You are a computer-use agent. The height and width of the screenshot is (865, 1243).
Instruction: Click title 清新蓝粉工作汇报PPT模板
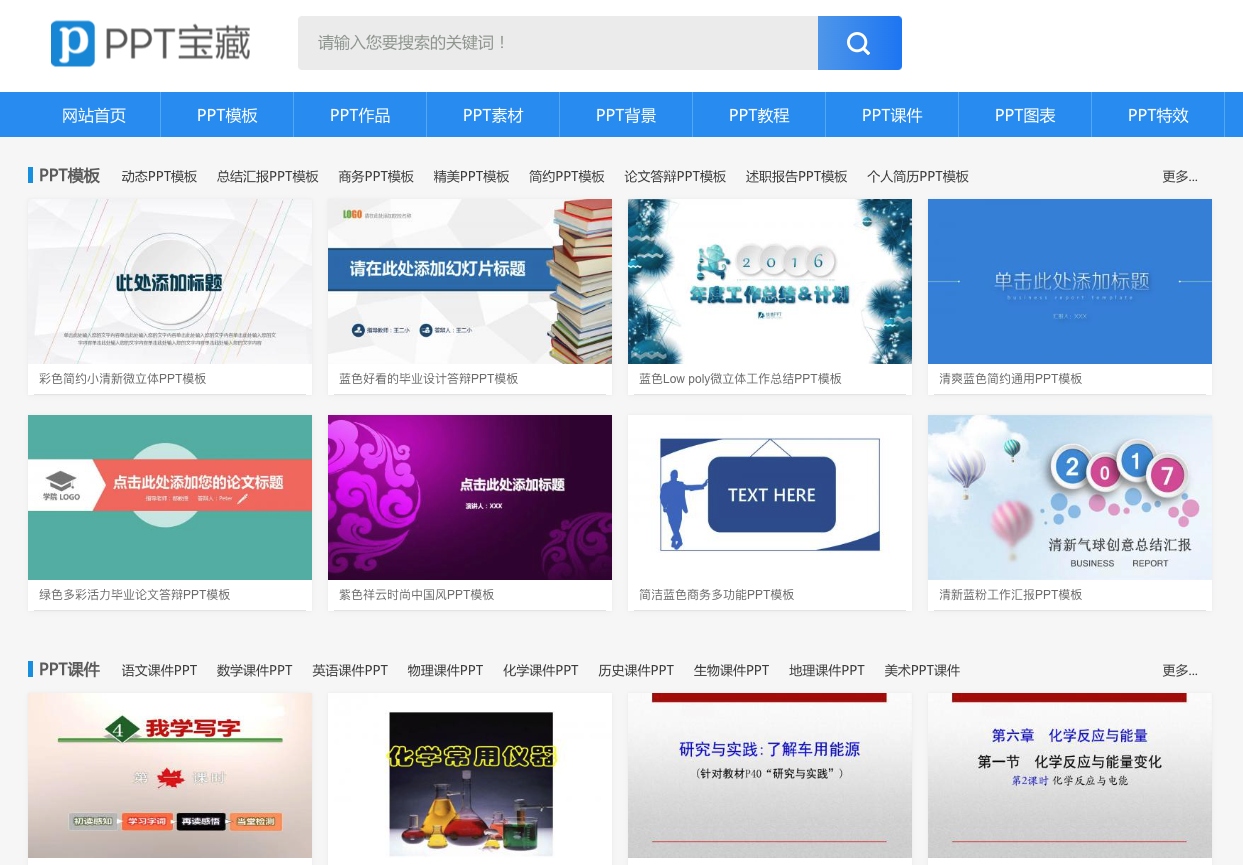[1010, 594]
